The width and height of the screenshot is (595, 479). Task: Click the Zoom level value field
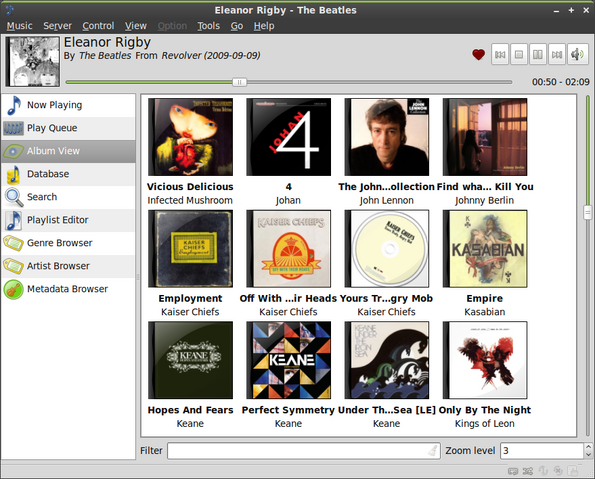click(x=542, y=451)
